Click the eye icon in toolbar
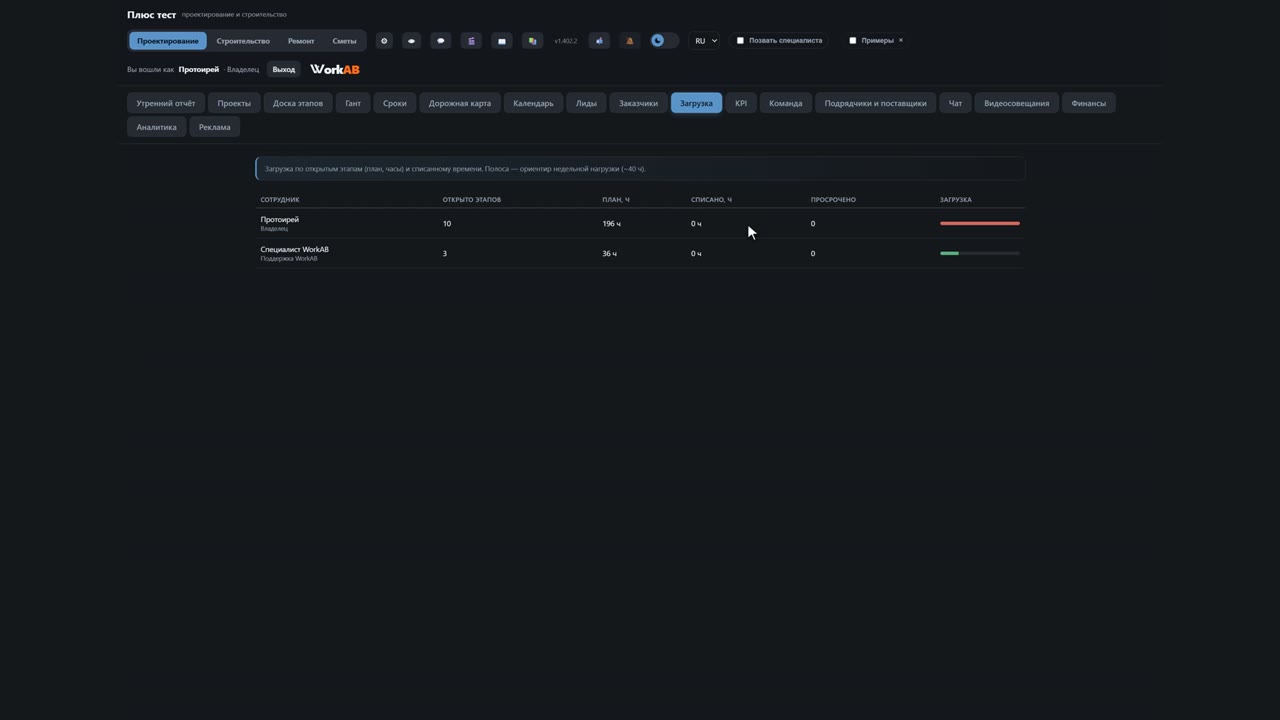 411,41
